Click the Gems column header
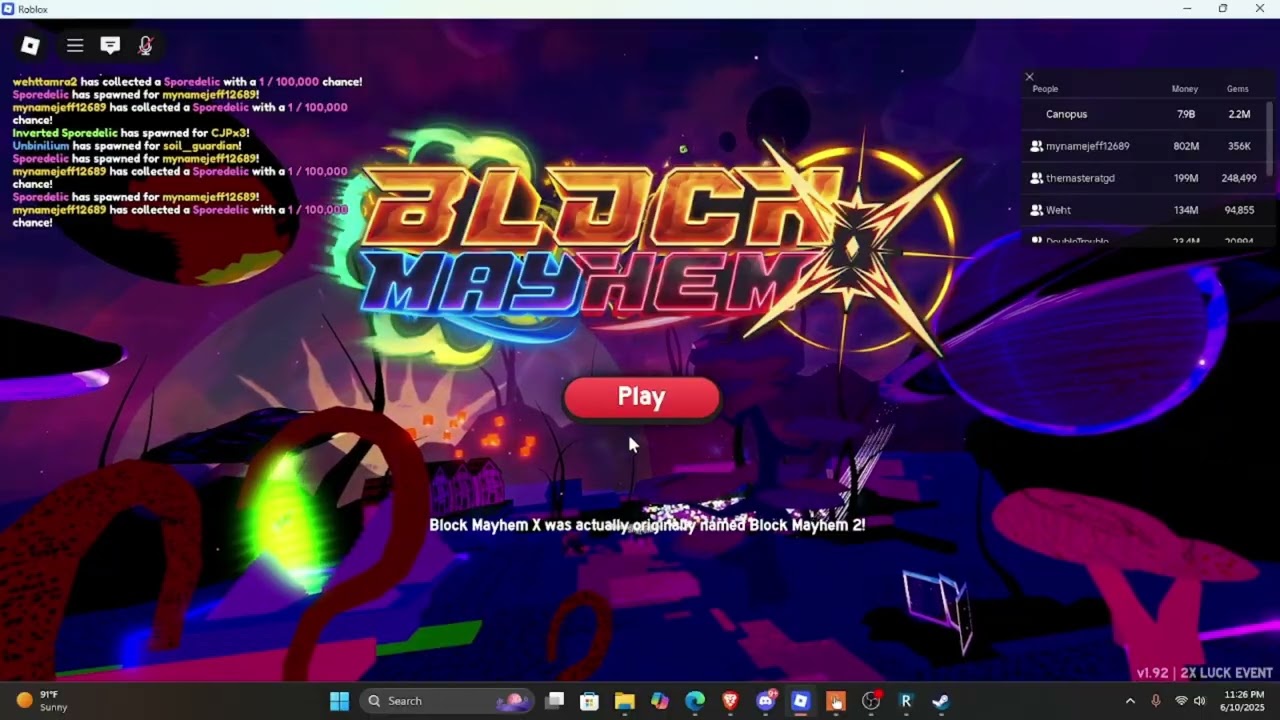1280x720 pixels. coord(1238,89)
